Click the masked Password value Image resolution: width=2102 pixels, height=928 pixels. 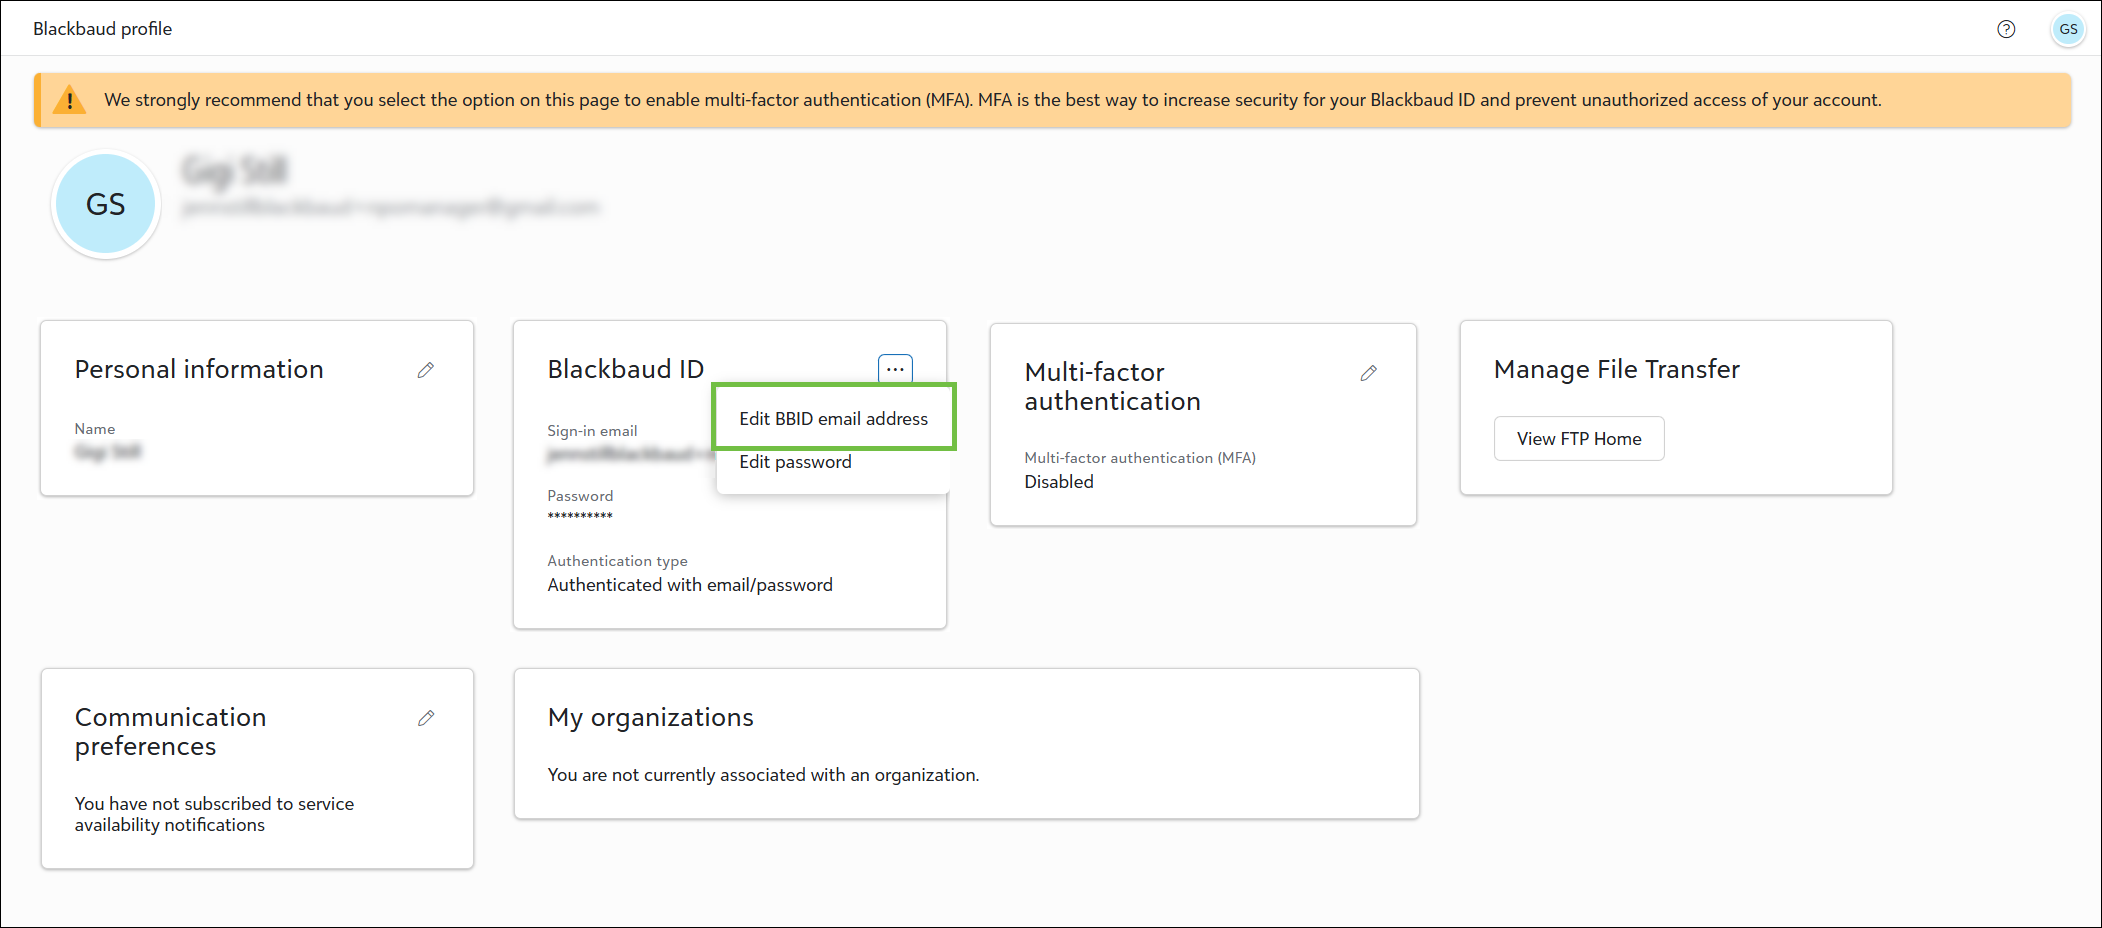580,516
